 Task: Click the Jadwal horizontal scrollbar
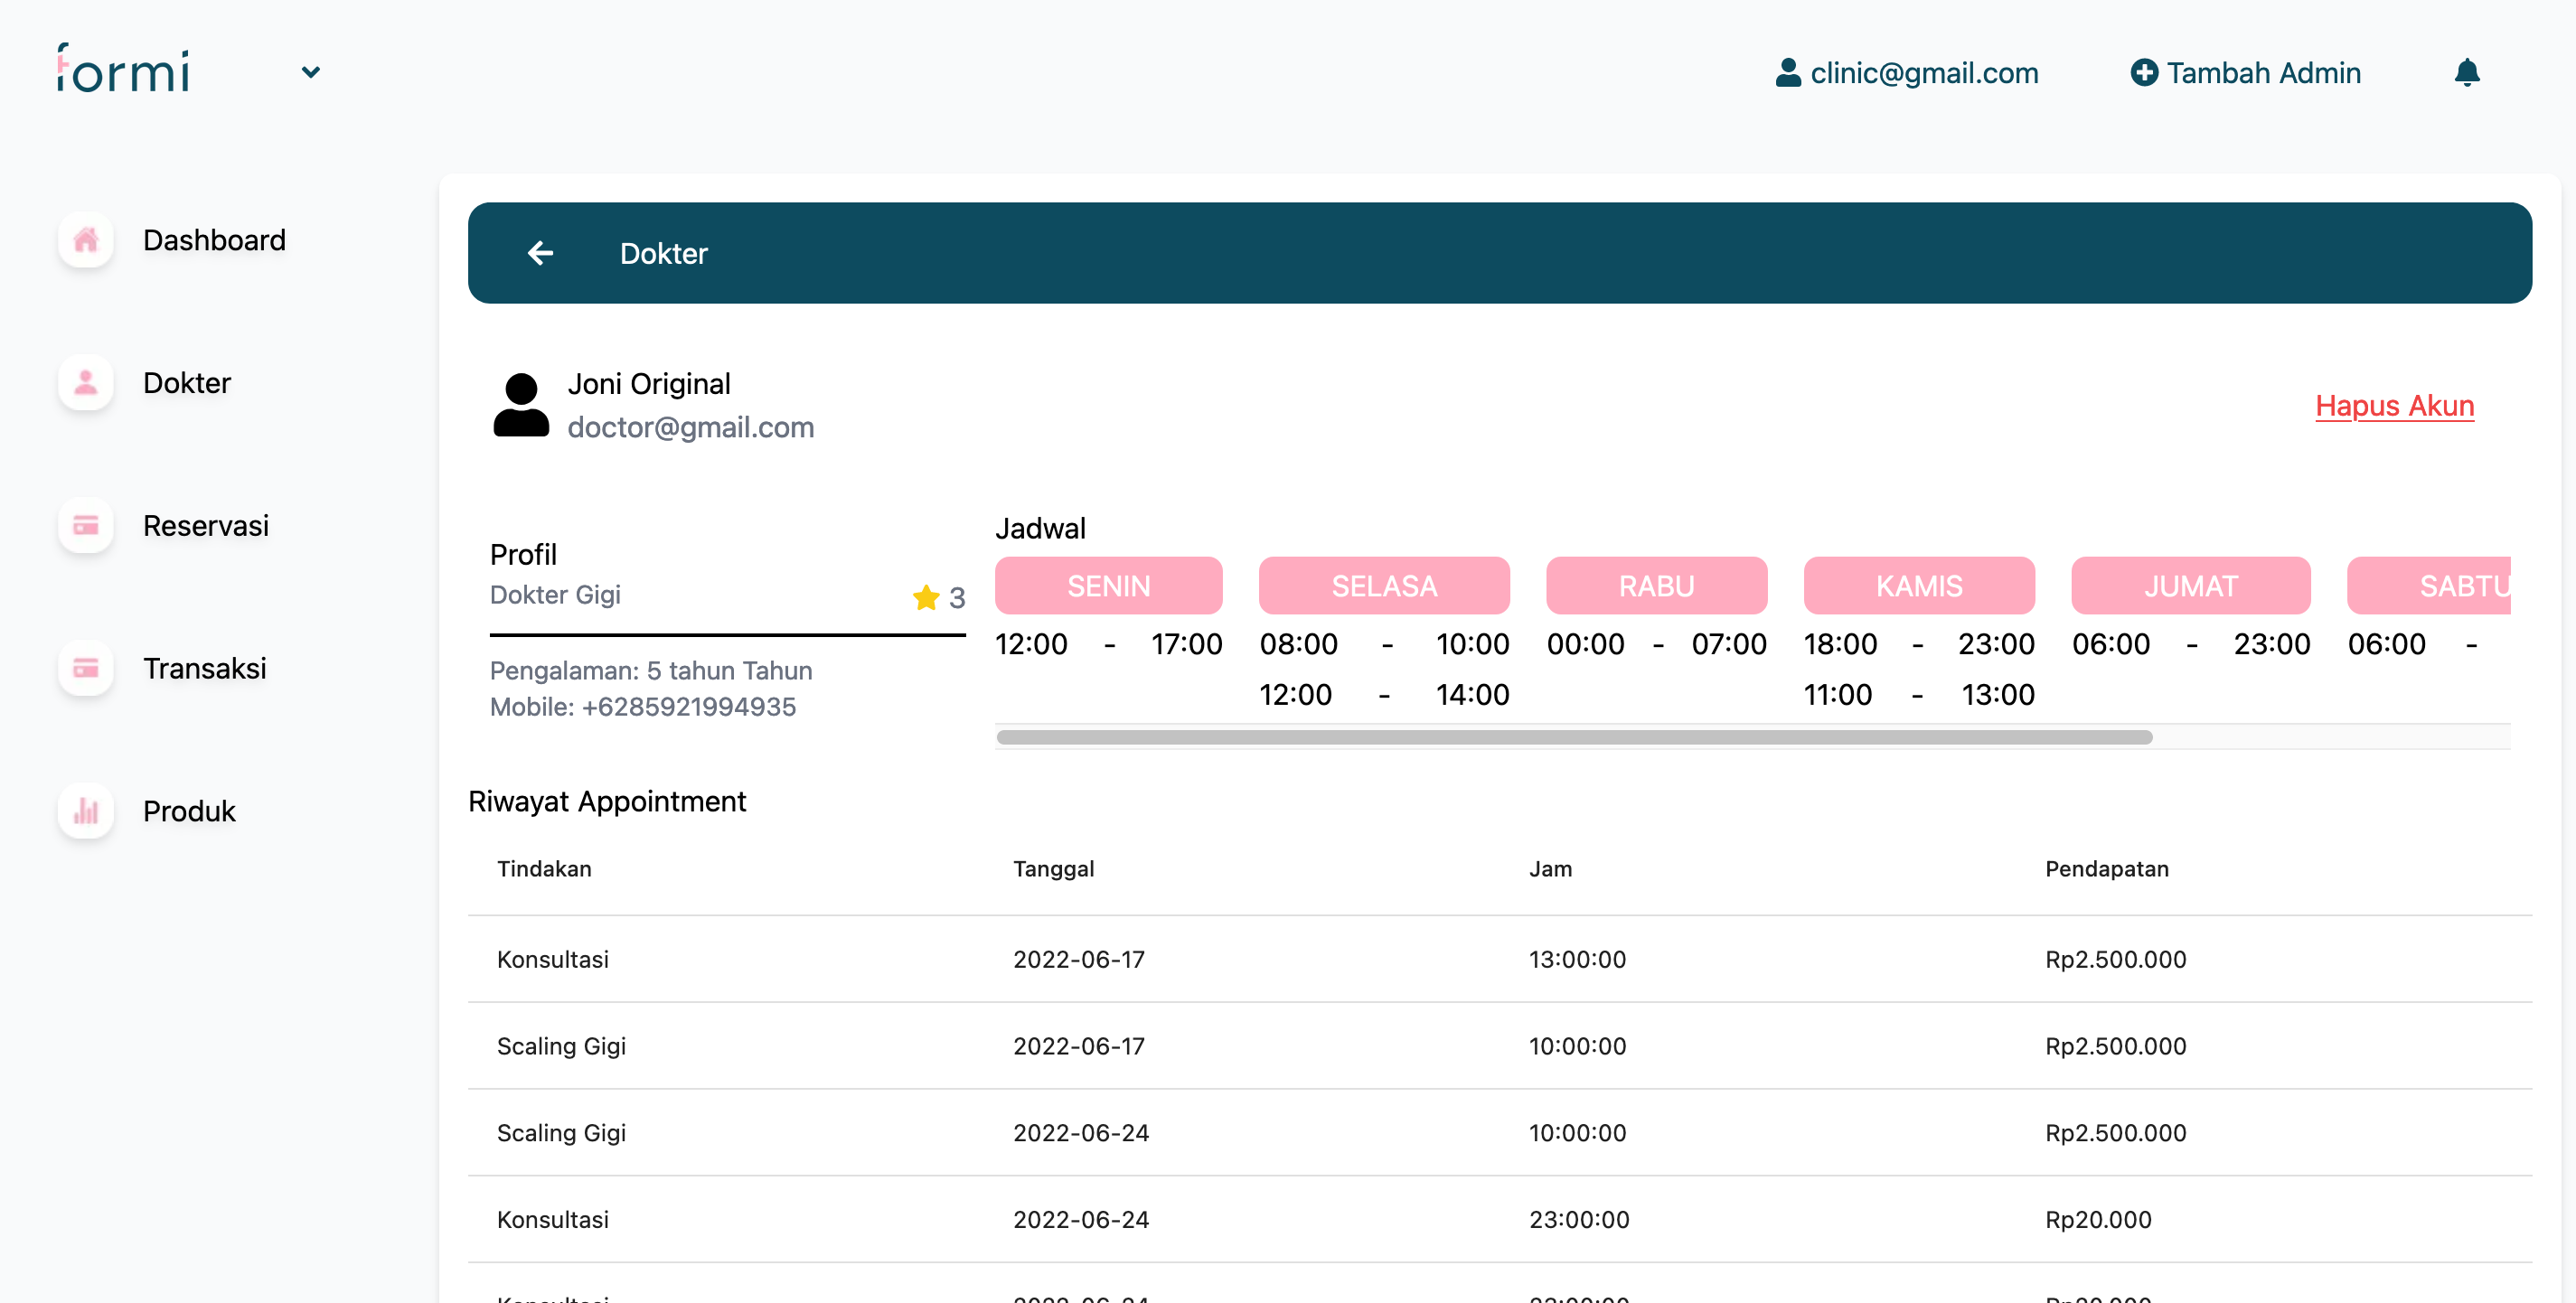(1574, 737)
